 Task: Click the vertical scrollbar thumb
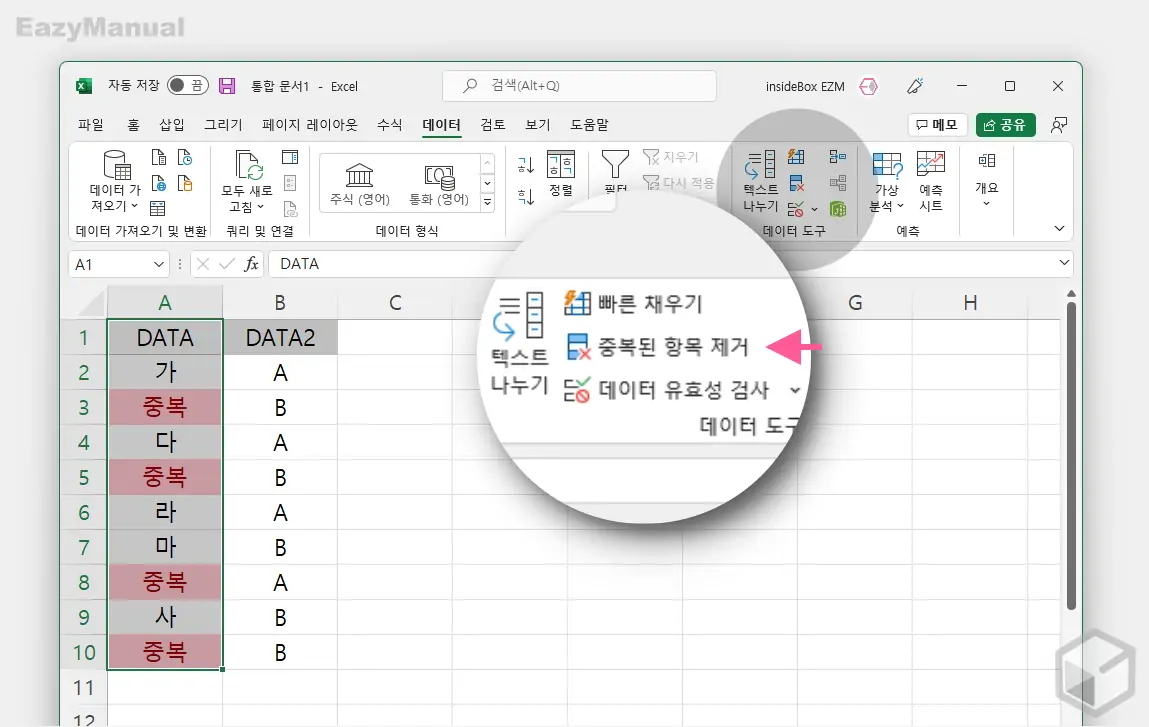click(1071, 454)
